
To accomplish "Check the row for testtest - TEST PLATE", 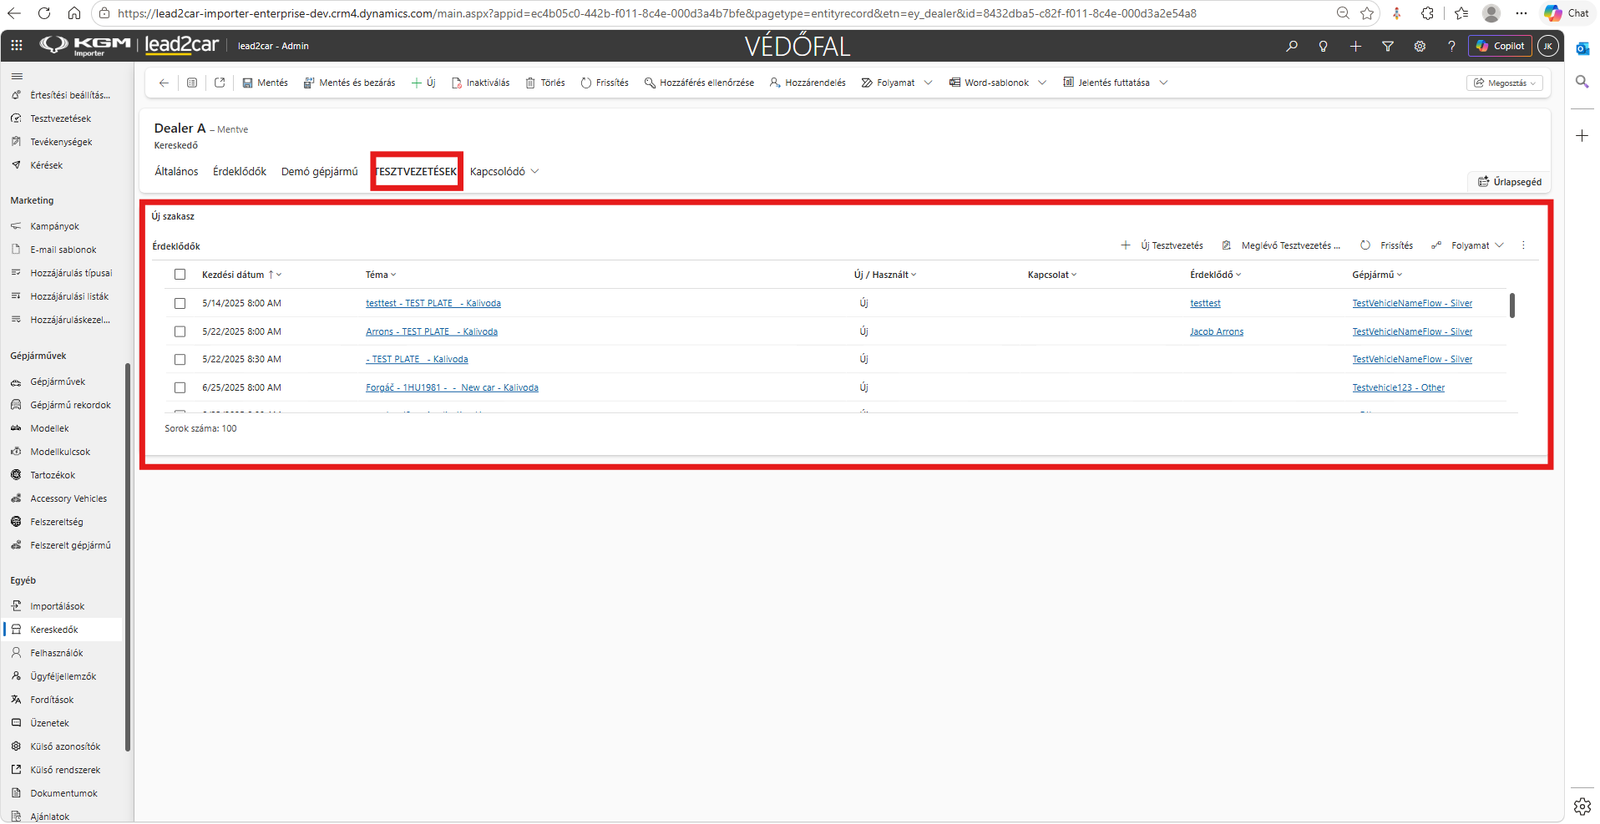I will click(x=180, y=303).
